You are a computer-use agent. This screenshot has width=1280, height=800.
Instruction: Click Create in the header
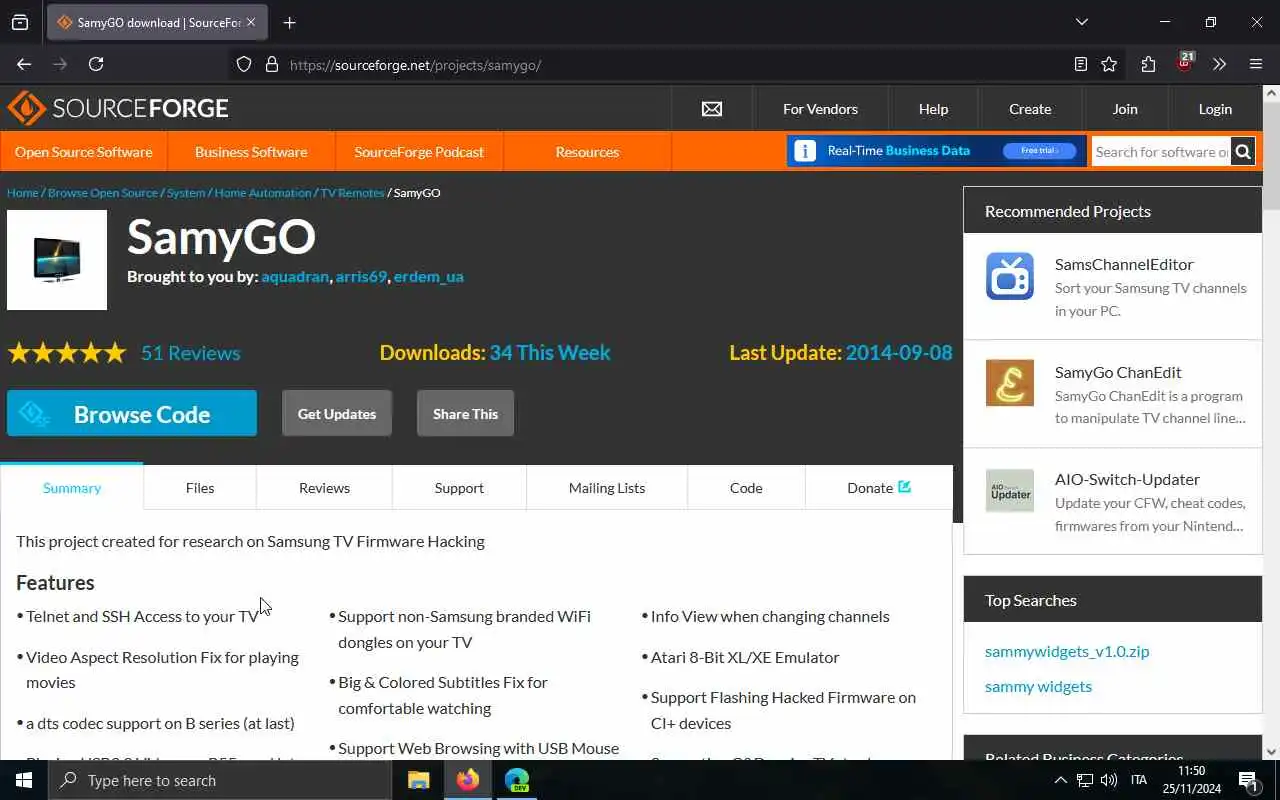click(x=1030, y=109)
